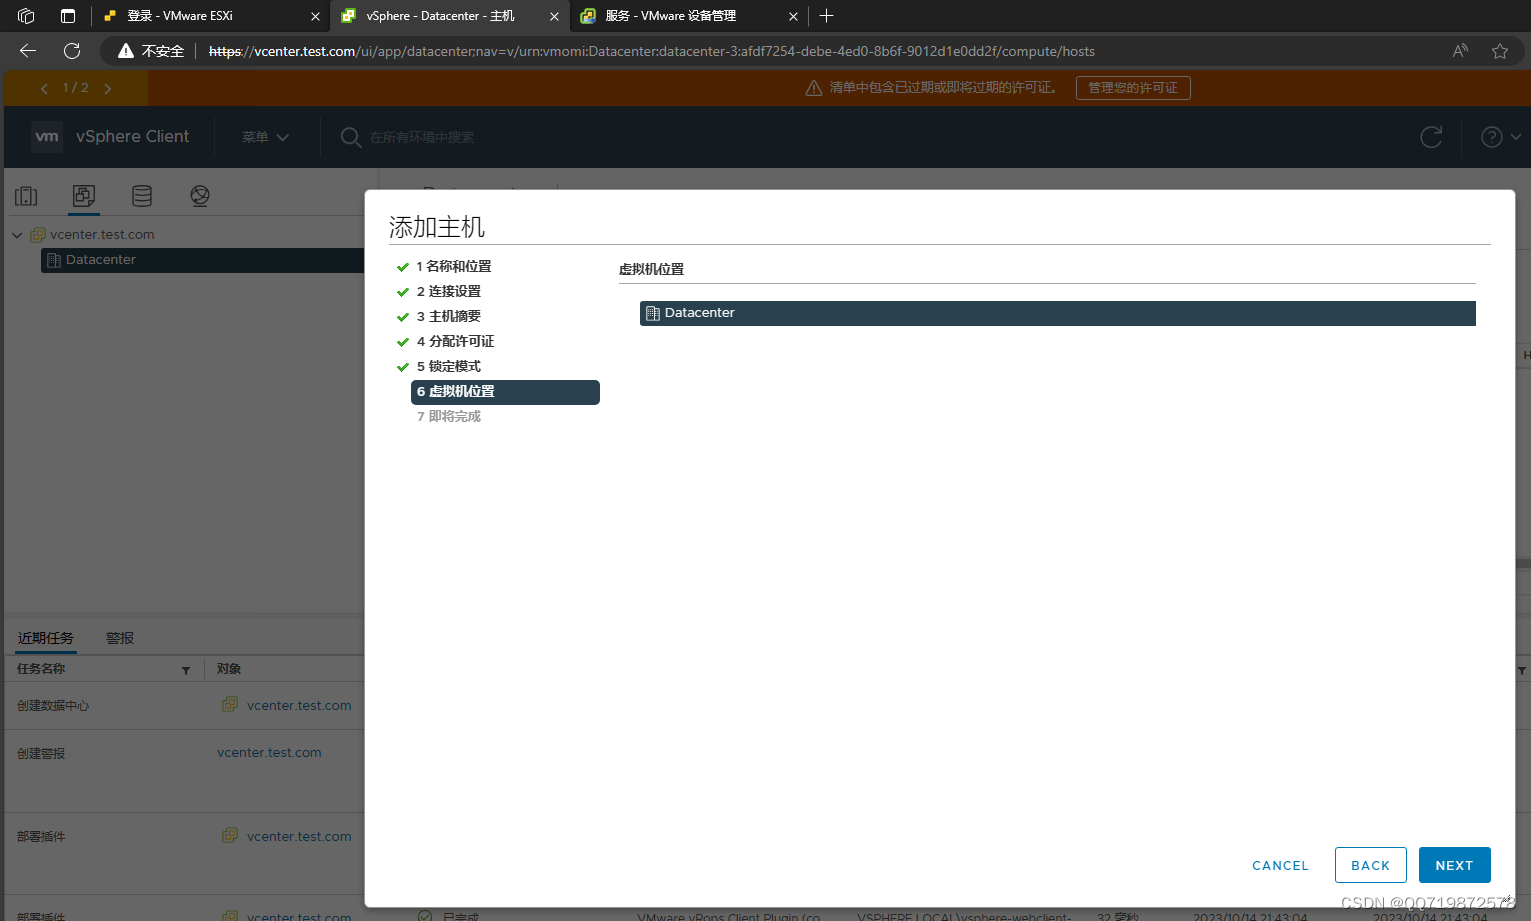Click the search magnifier icon

pos(350,137)
